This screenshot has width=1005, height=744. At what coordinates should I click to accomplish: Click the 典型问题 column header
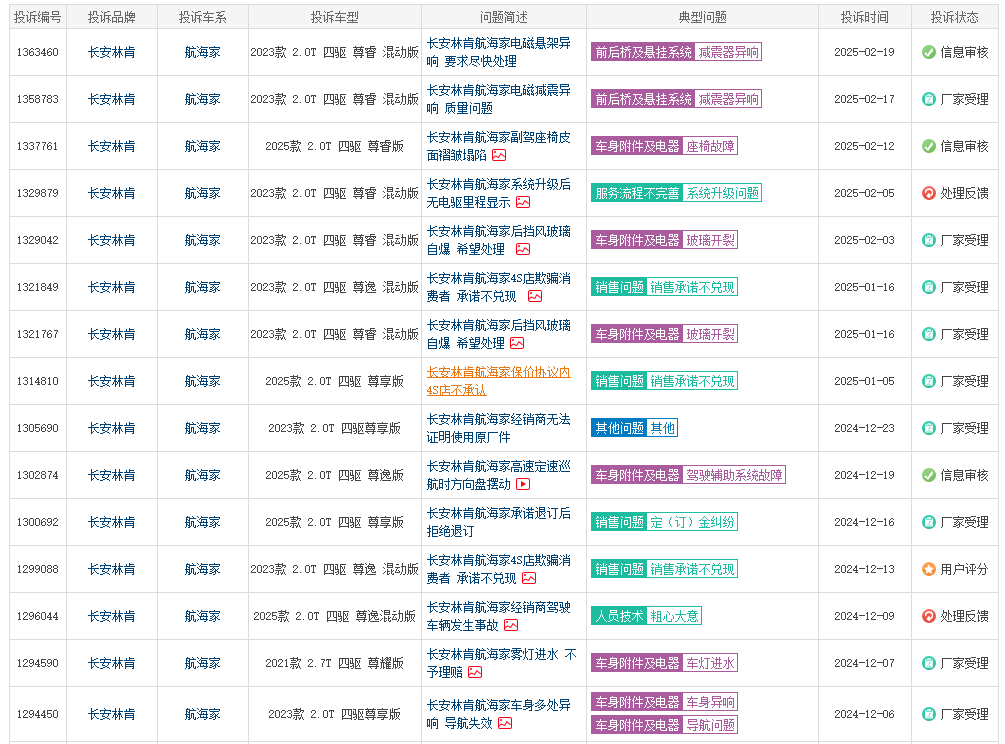(x=702, y=17)
